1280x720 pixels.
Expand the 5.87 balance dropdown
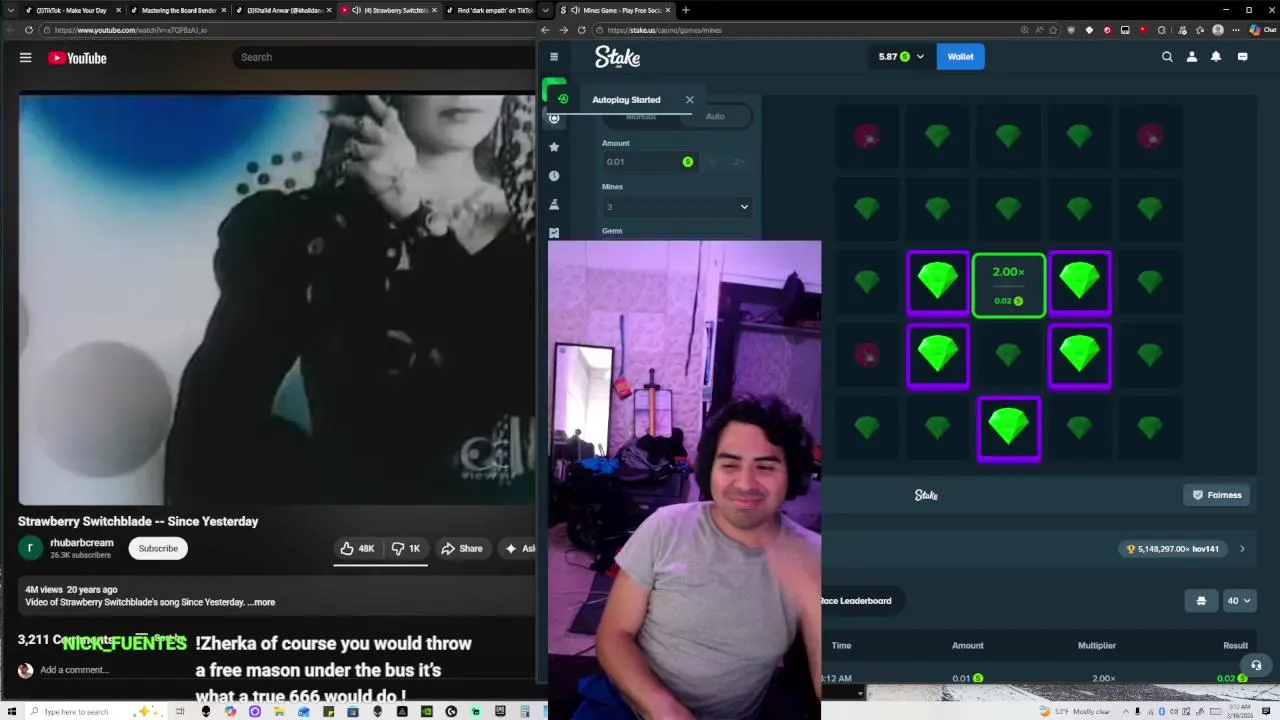tap(901, 57)
